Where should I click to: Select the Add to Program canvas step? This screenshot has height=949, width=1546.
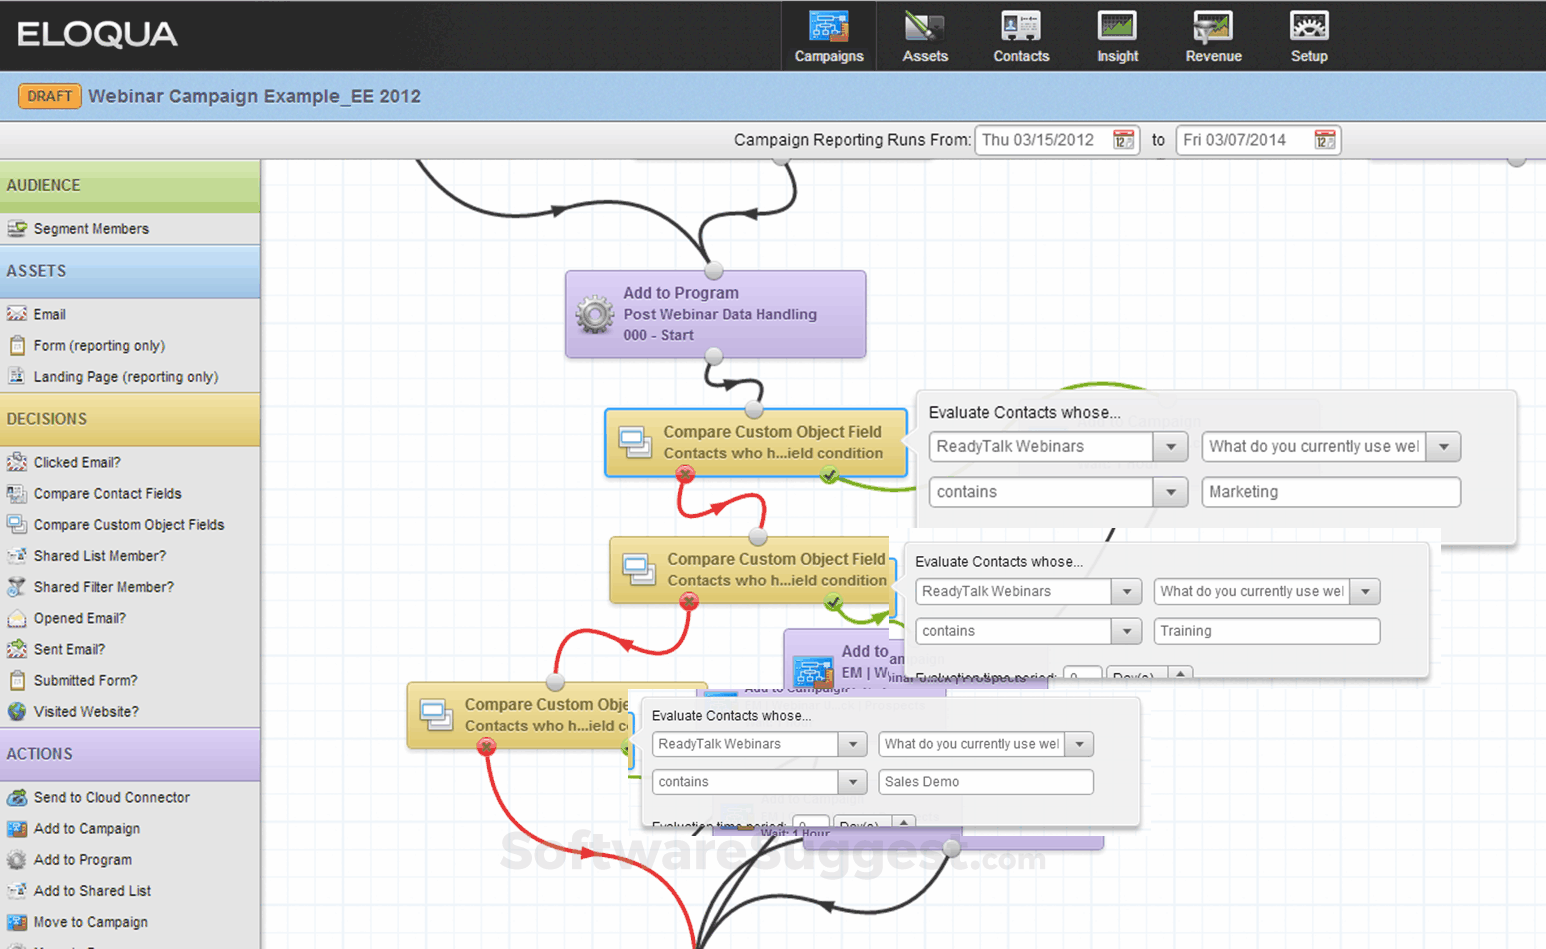(715, 314)
